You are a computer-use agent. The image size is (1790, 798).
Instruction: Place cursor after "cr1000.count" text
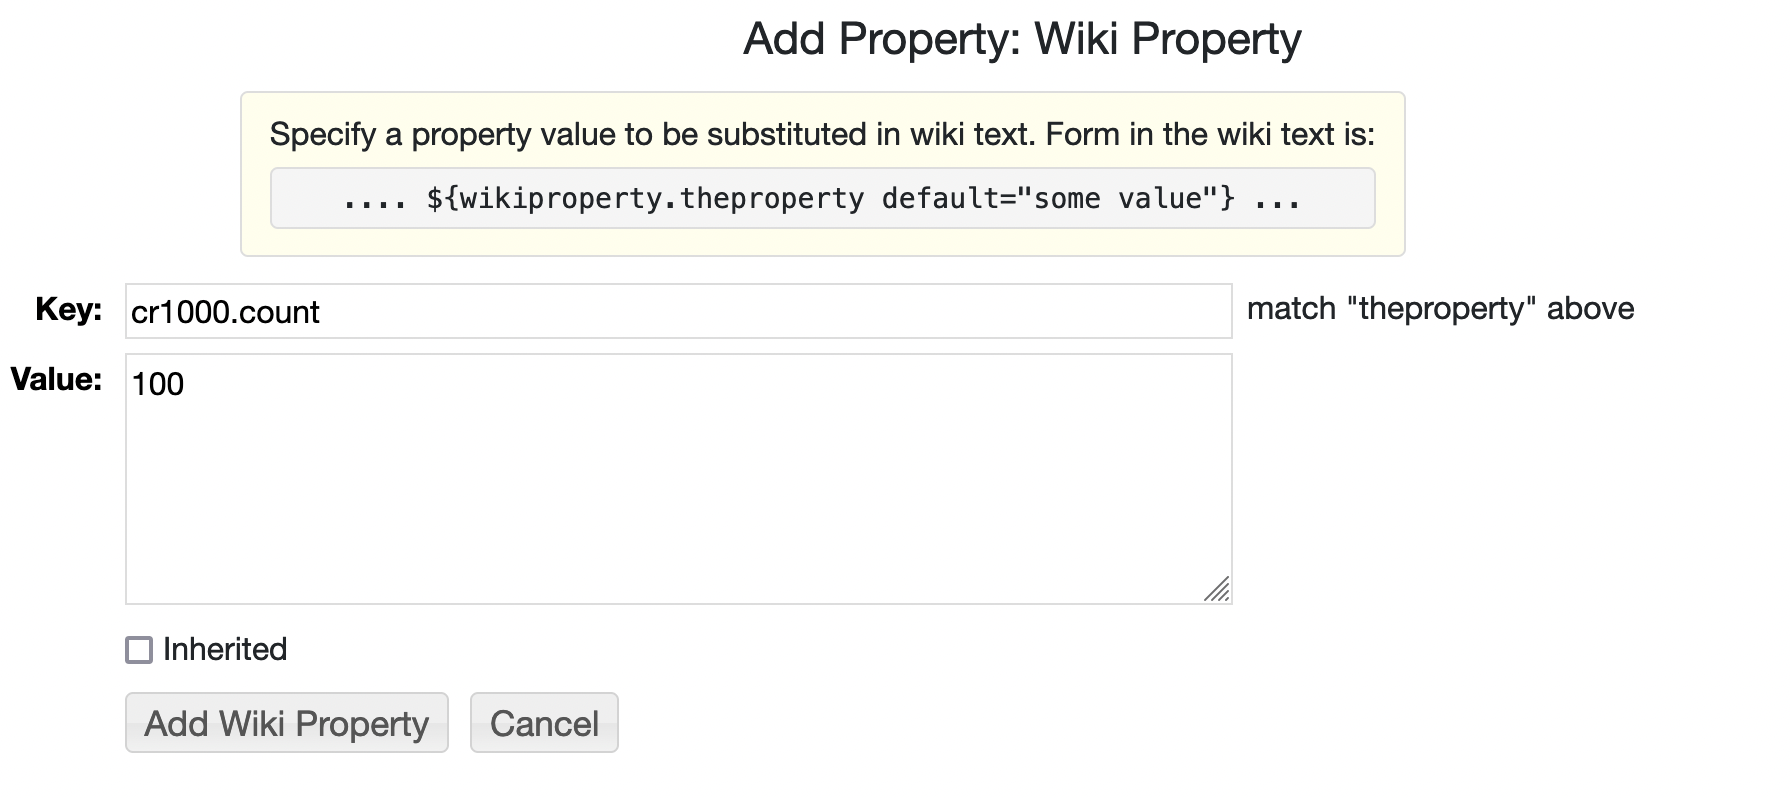[322, 312]
